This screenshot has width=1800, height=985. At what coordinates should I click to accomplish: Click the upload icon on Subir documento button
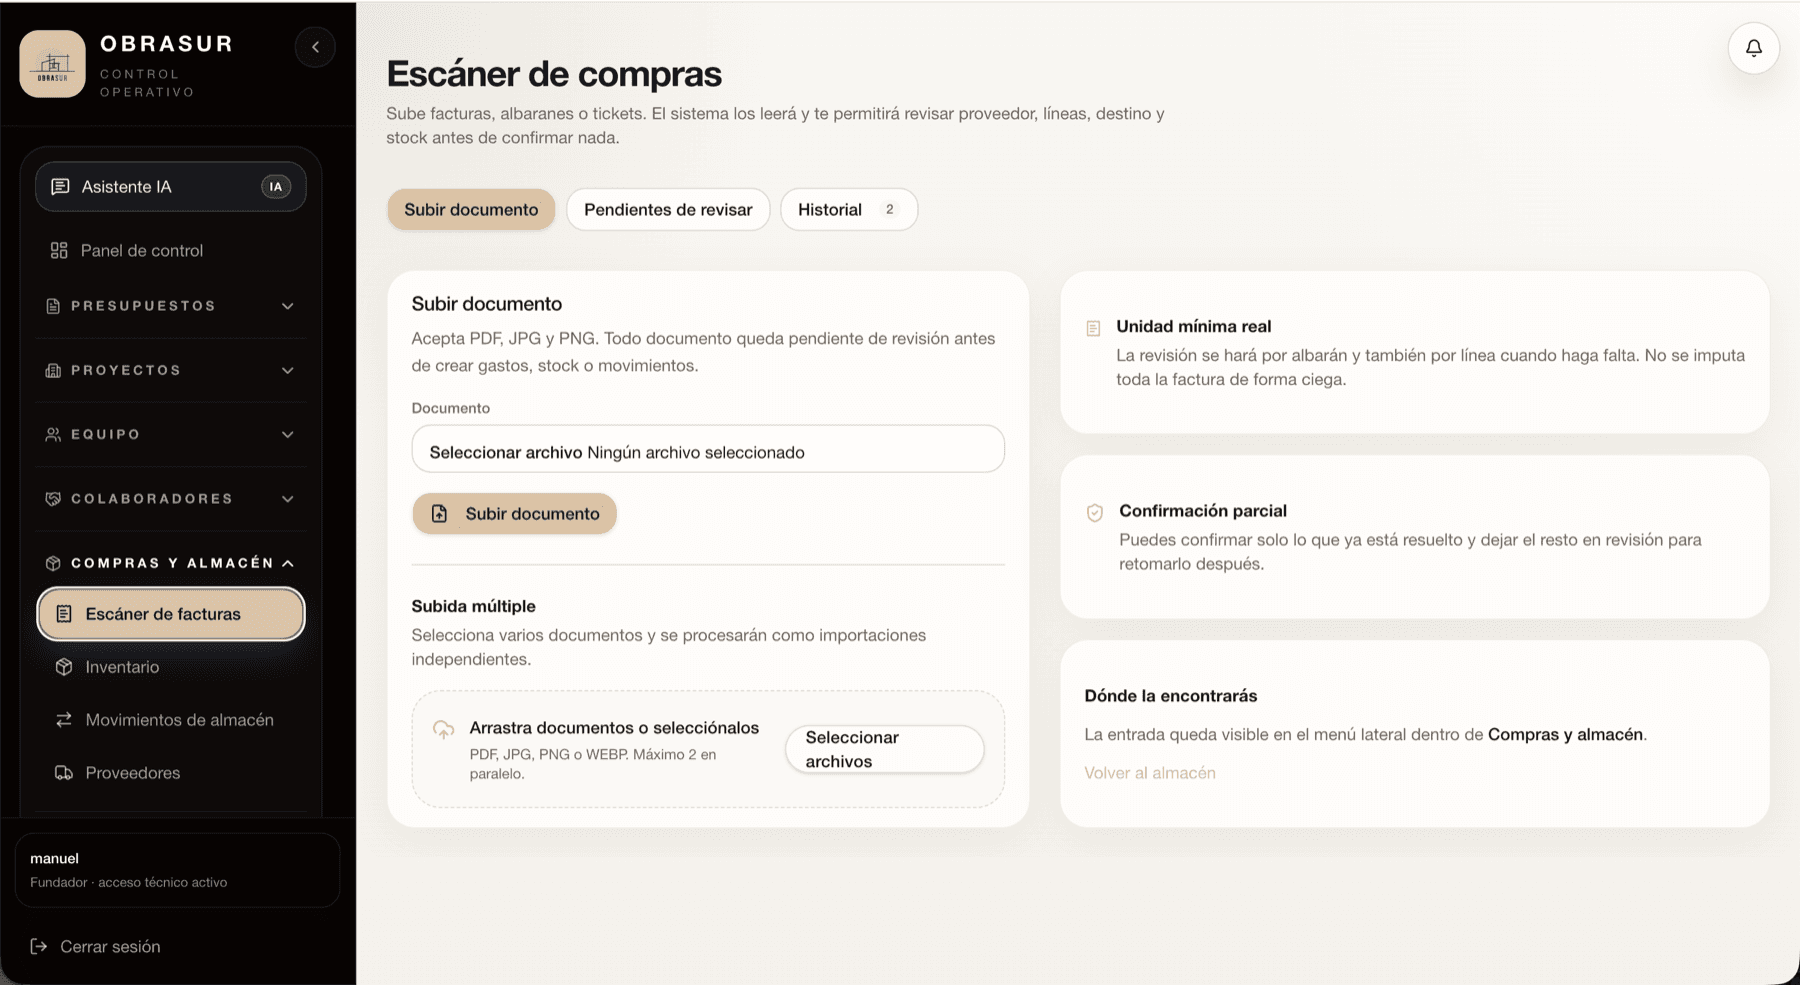tap(439, 514)
